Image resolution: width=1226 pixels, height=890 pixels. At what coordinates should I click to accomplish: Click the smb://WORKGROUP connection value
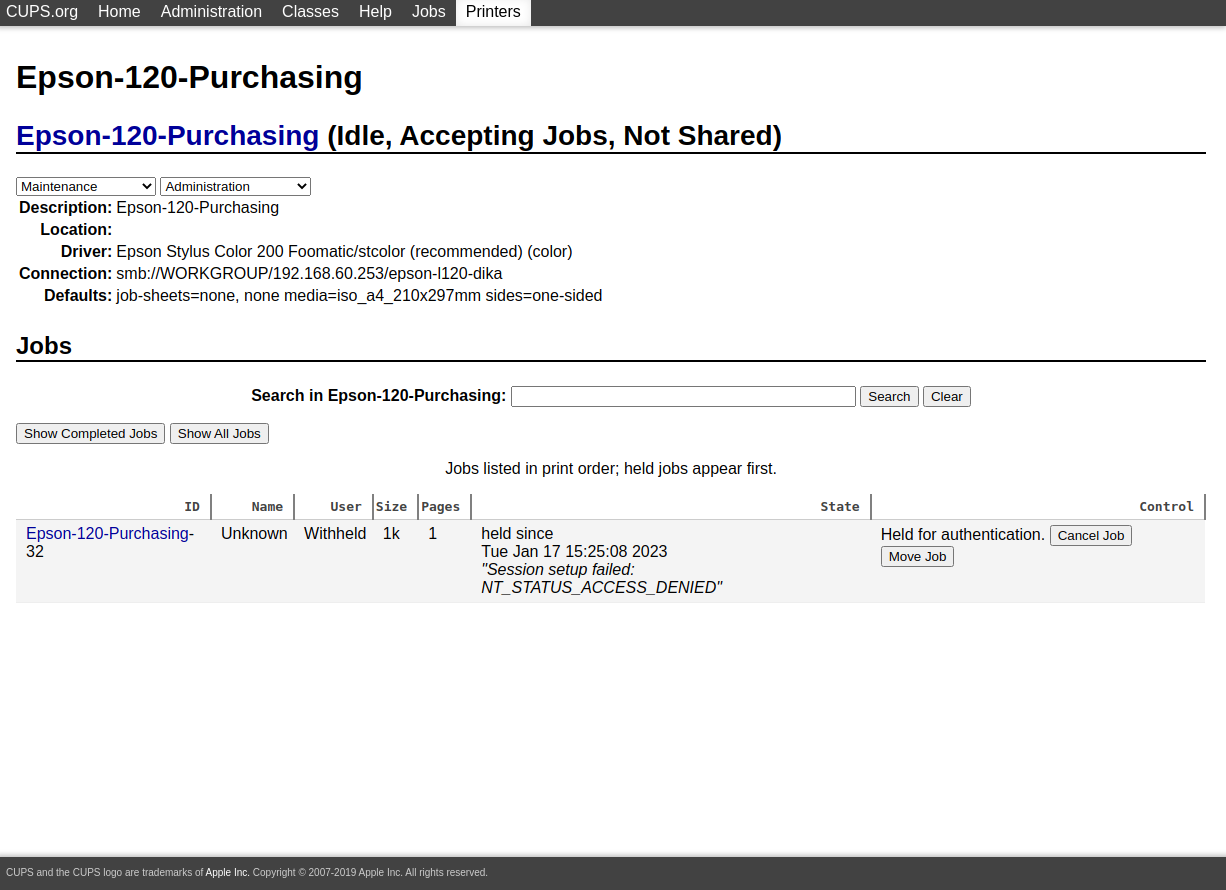pyautogui.click(x=309, y=273)
